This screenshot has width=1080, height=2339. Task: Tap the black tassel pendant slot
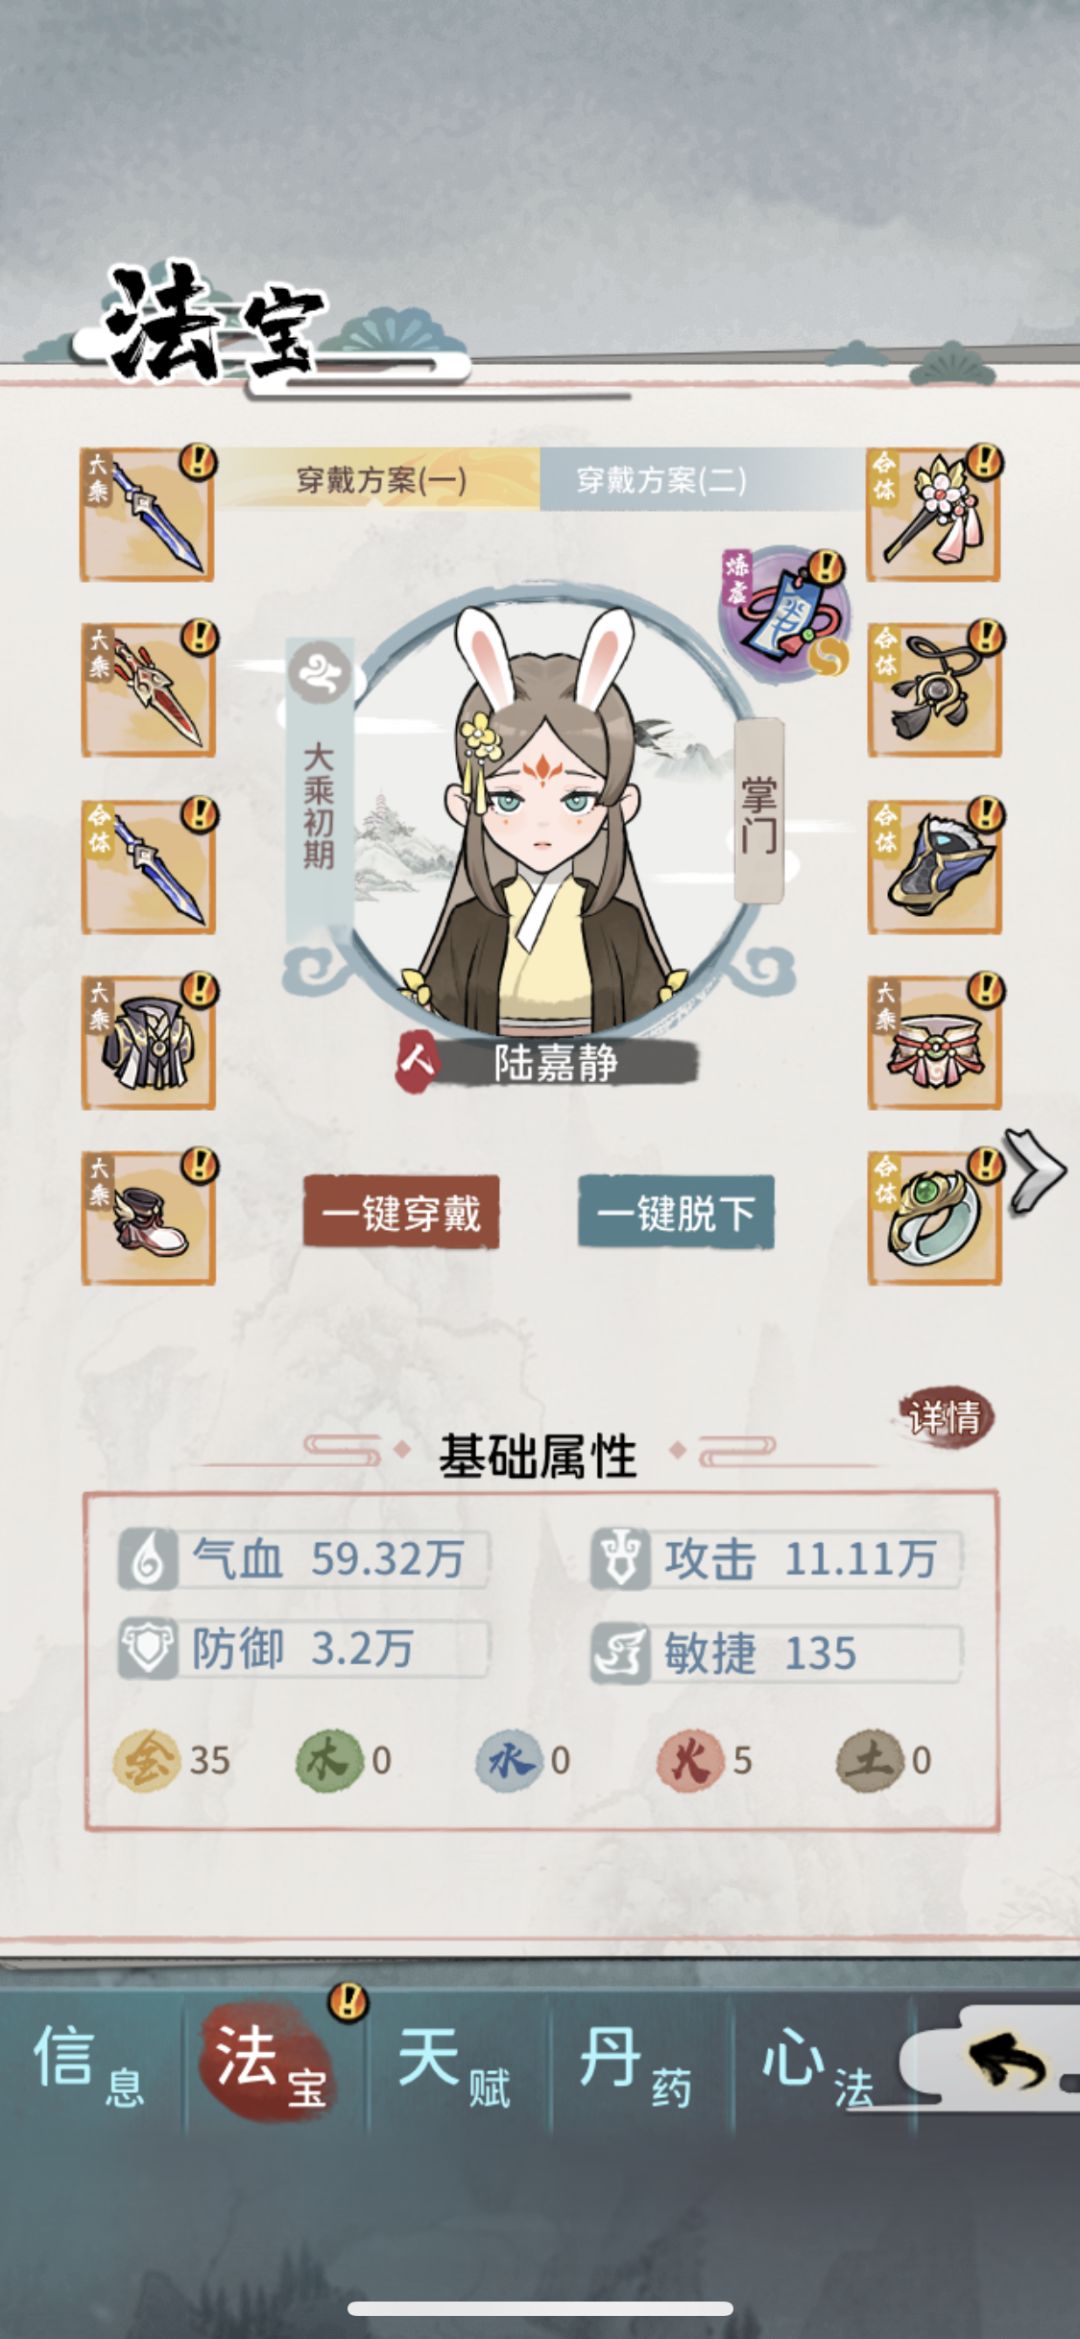coord(934,691)
